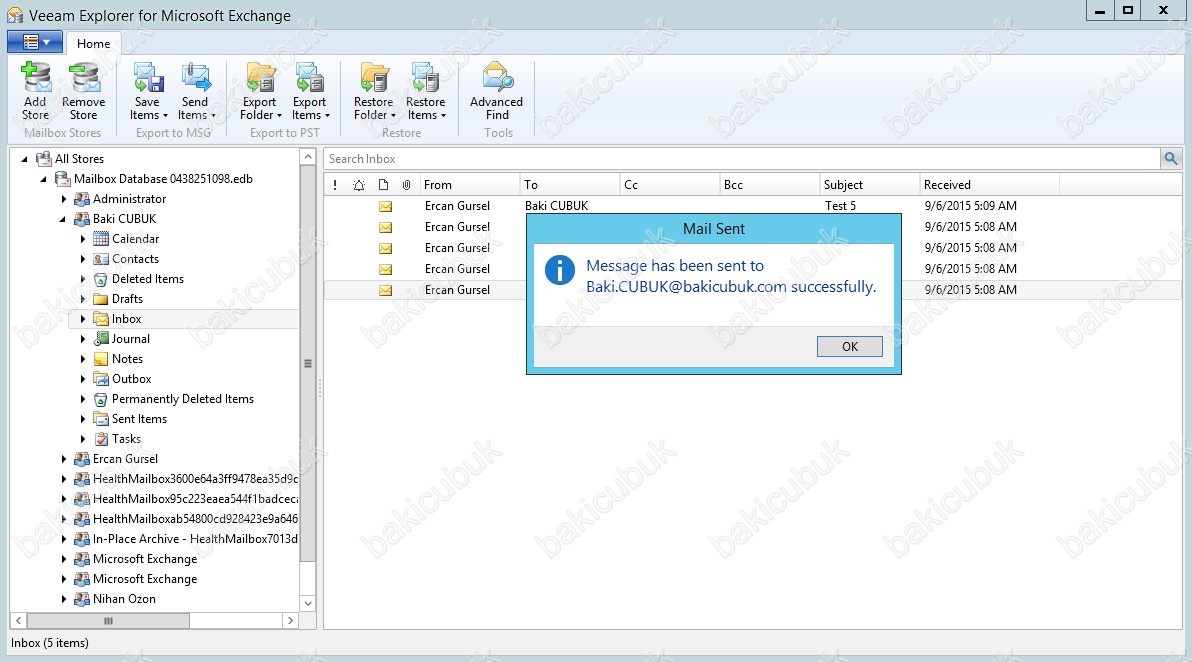1192x662 pixels.
Task: Click the envelope icon of Test 5 mail
Action: [x=385, y=206]
